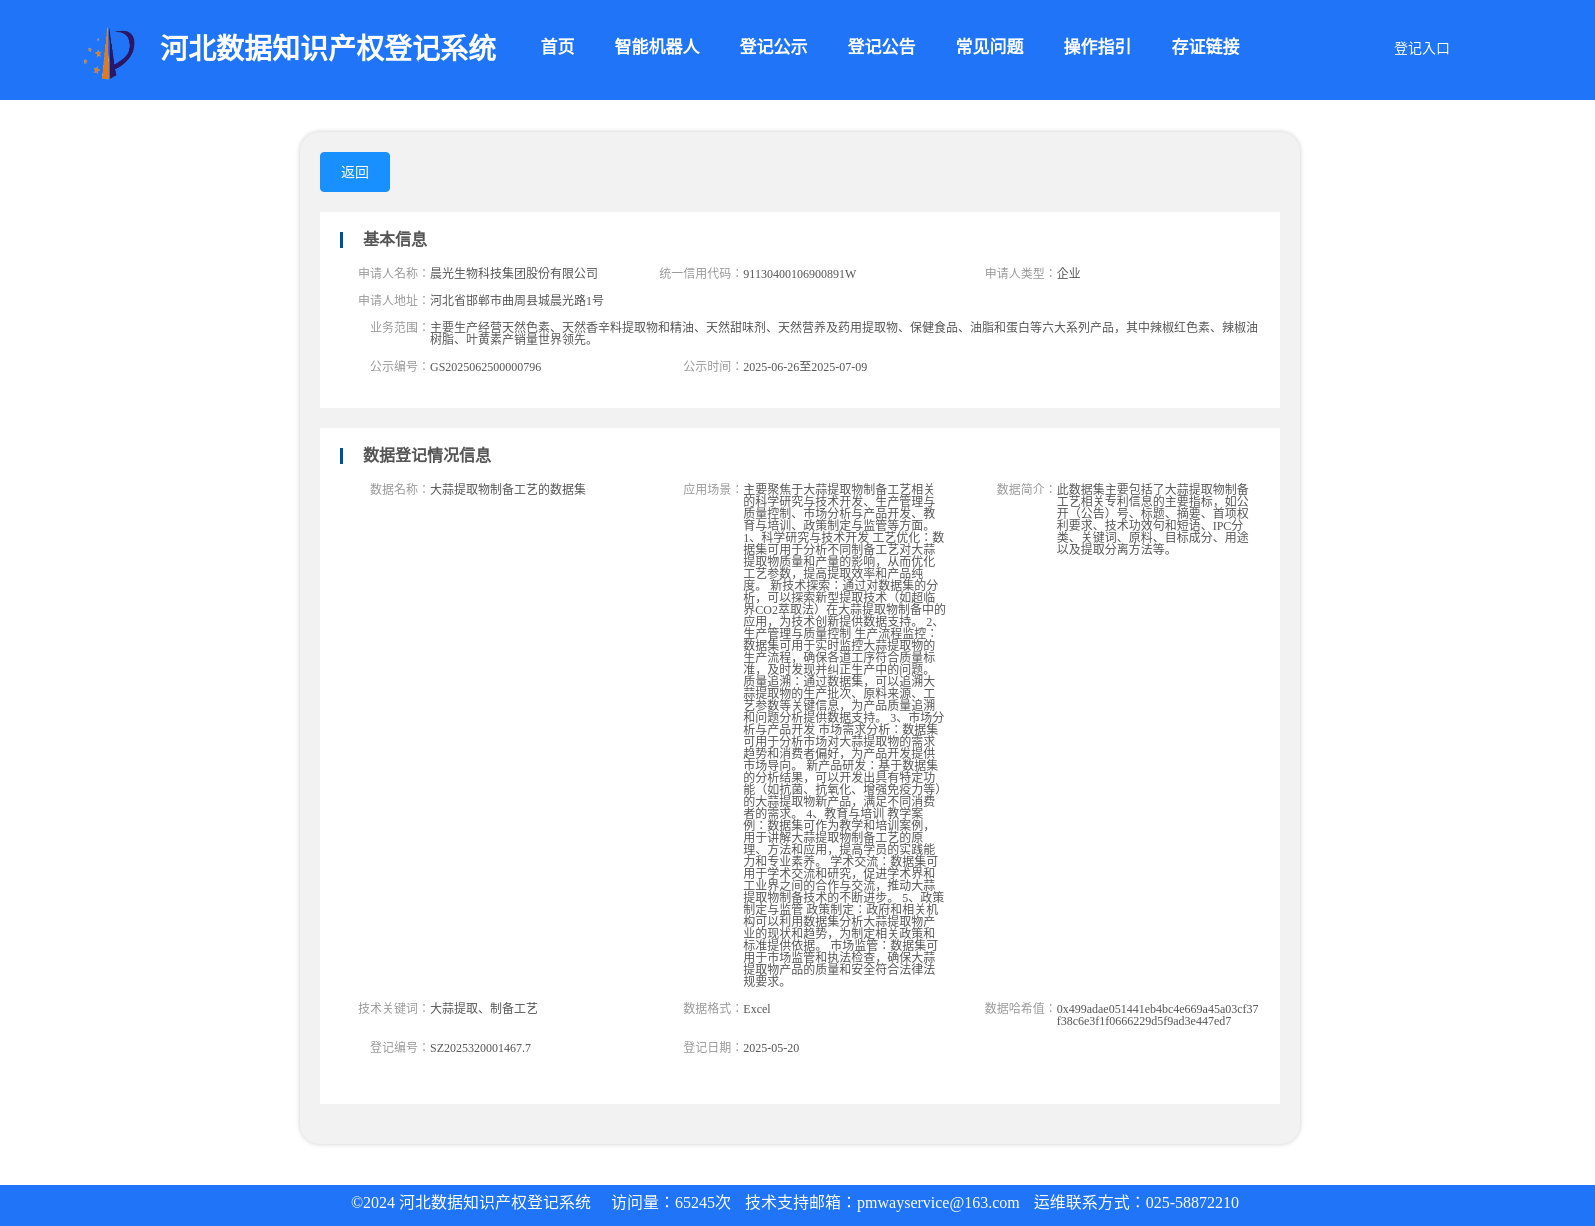This screenshot has width=1595, height=1226.
Task: Open 常见问题 in navigation
Action: point(990,47)
